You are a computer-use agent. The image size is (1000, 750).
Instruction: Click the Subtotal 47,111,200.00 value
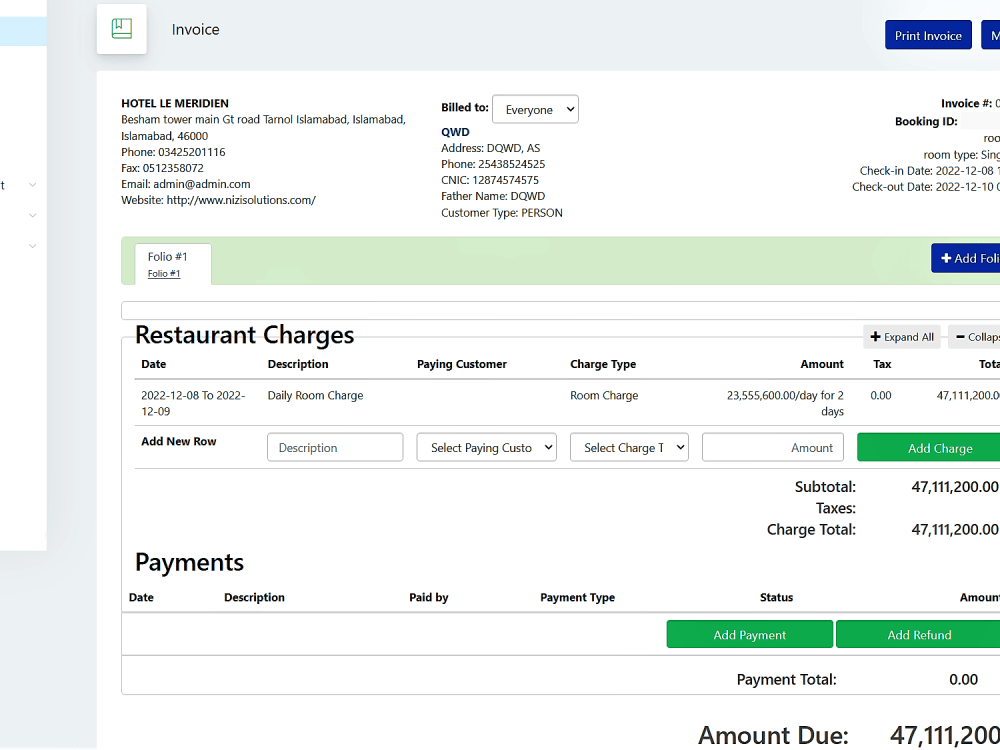coord(955,487)
